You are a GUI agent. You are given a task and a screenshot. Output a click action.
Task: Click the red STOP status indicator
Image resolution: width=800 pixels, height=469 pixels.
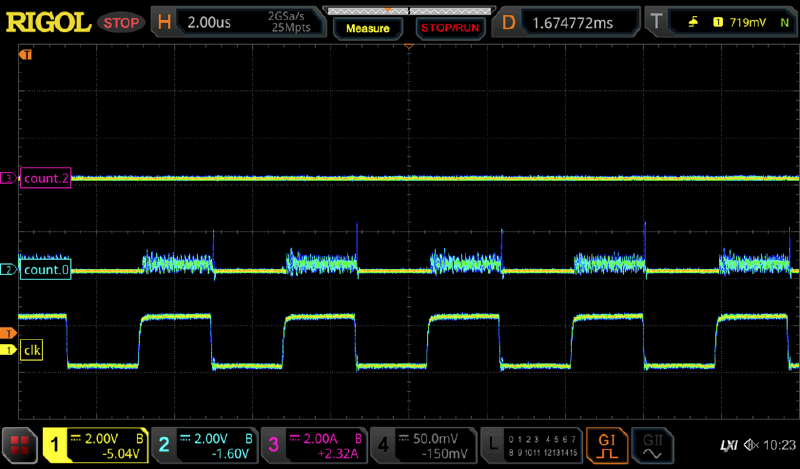[x=122, y=21]
